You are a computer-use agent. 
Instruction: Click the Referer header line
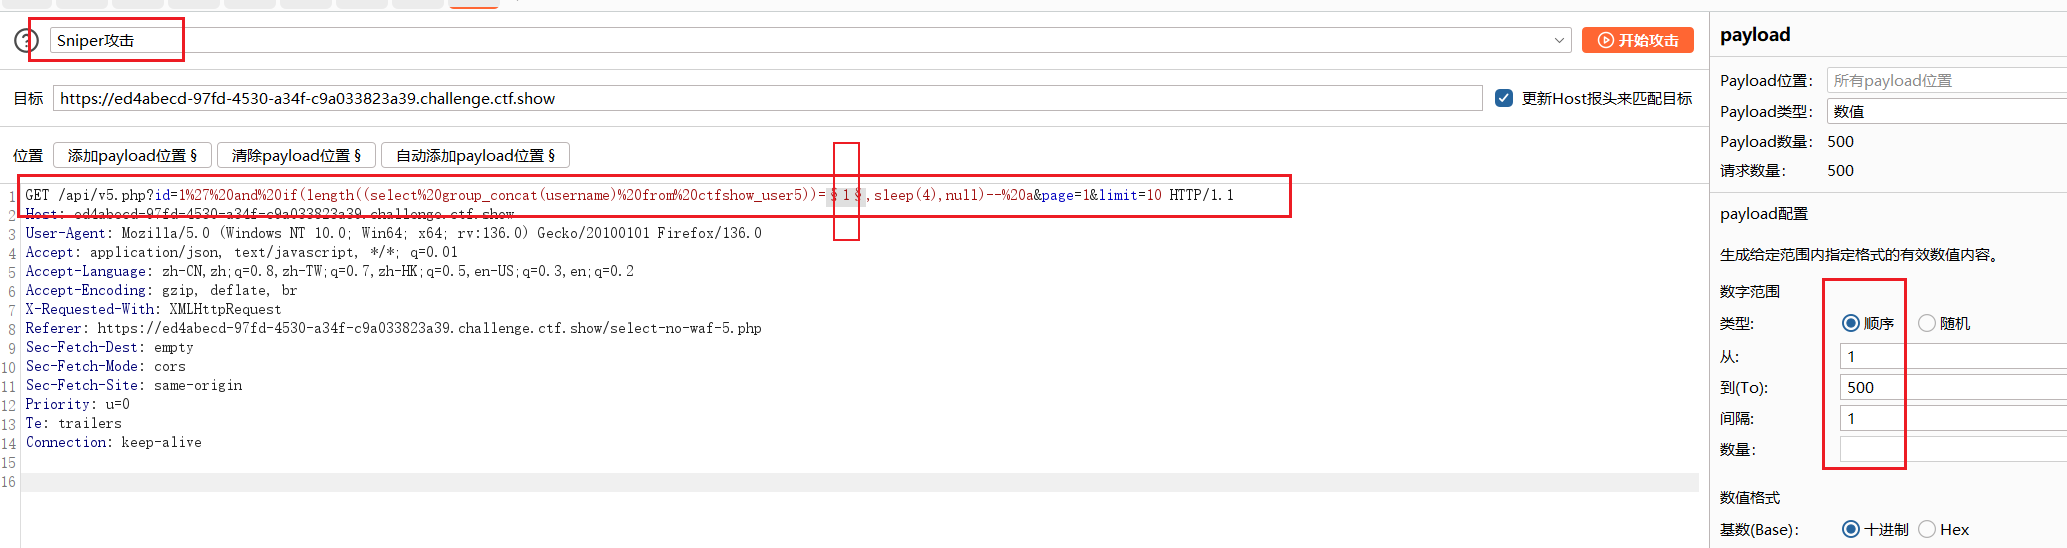pos(393,328)
